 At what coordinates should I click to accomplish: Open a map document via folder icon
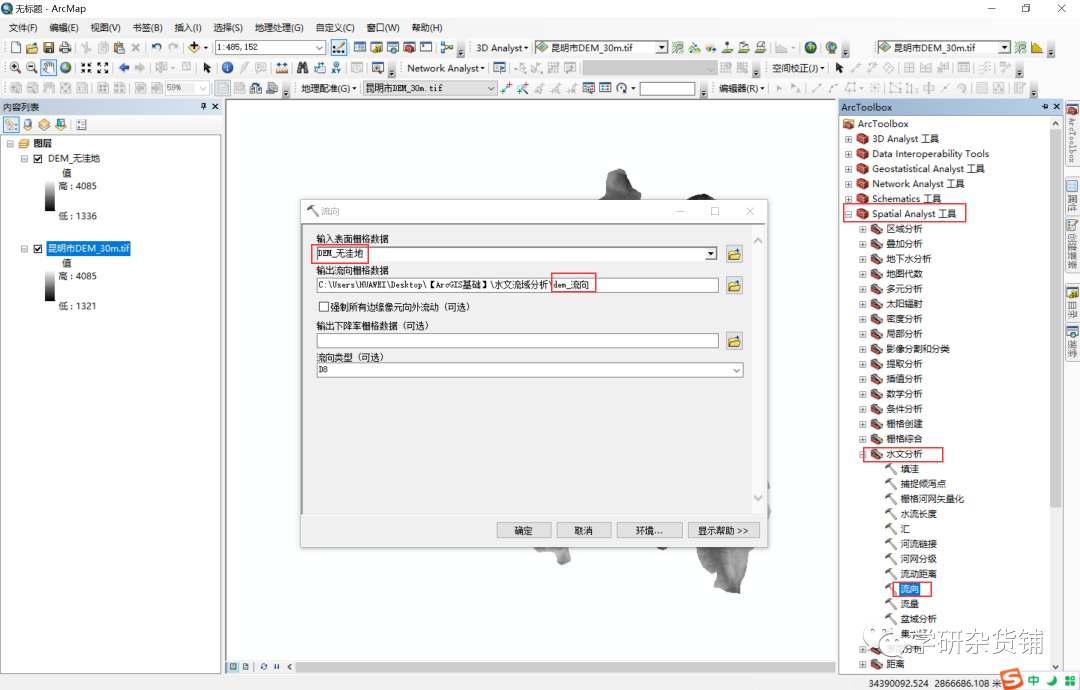32,48
